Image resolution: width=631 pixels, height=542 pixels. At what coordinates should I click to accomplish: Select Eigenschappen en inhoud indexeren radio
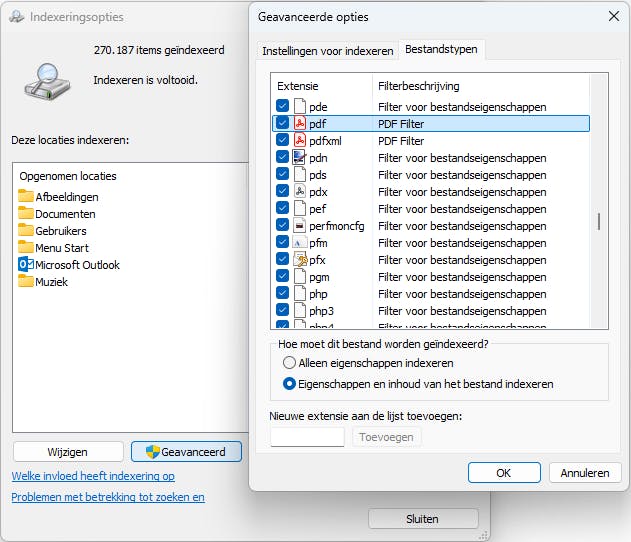tap(289, 384)
